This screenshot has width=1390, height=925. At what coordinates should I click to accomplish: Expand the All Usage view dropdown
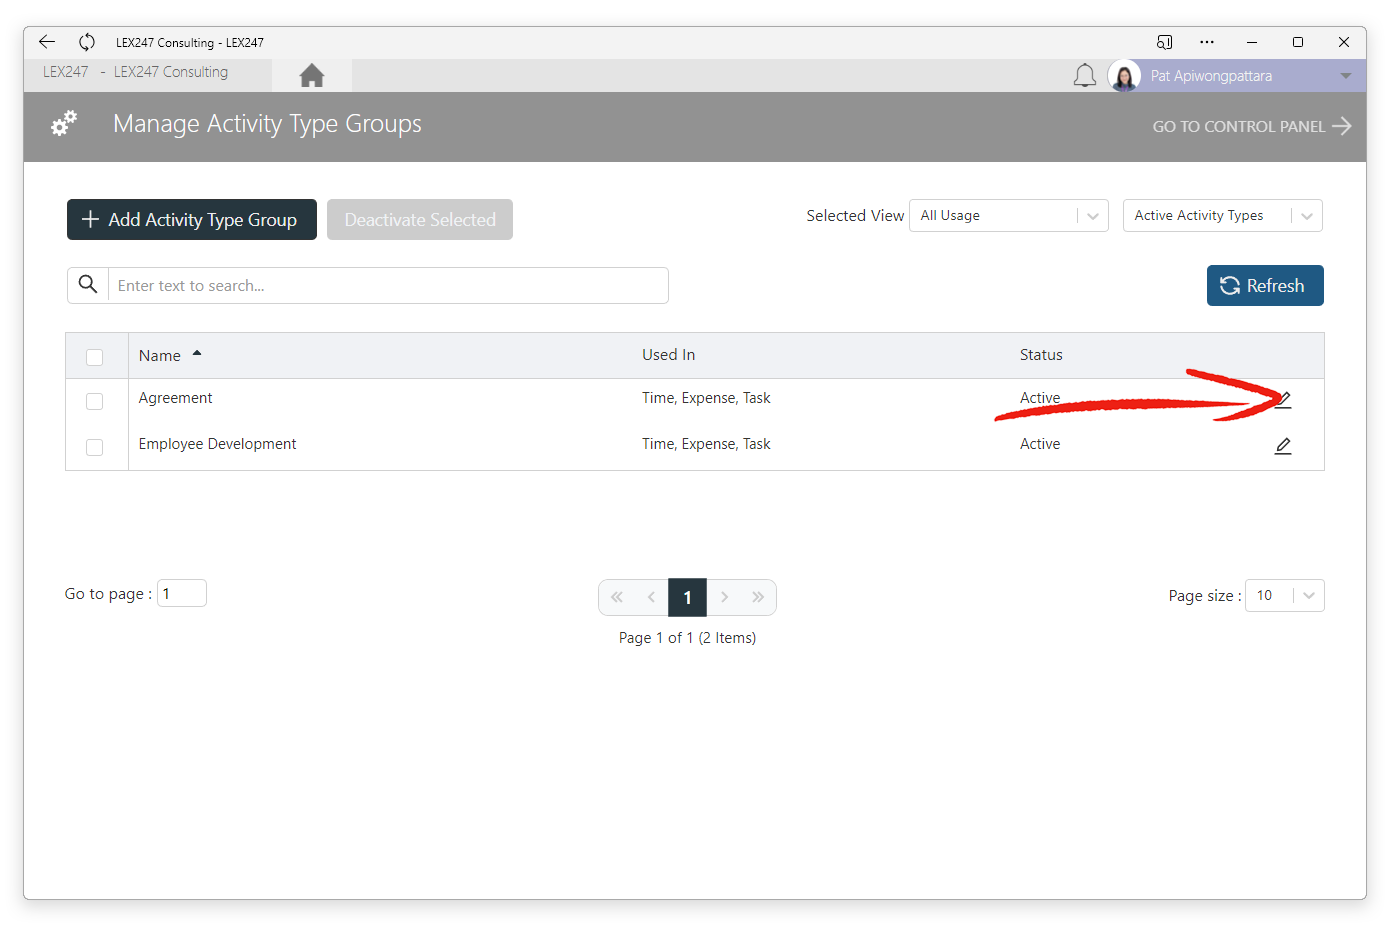(x=1009, y=216)
